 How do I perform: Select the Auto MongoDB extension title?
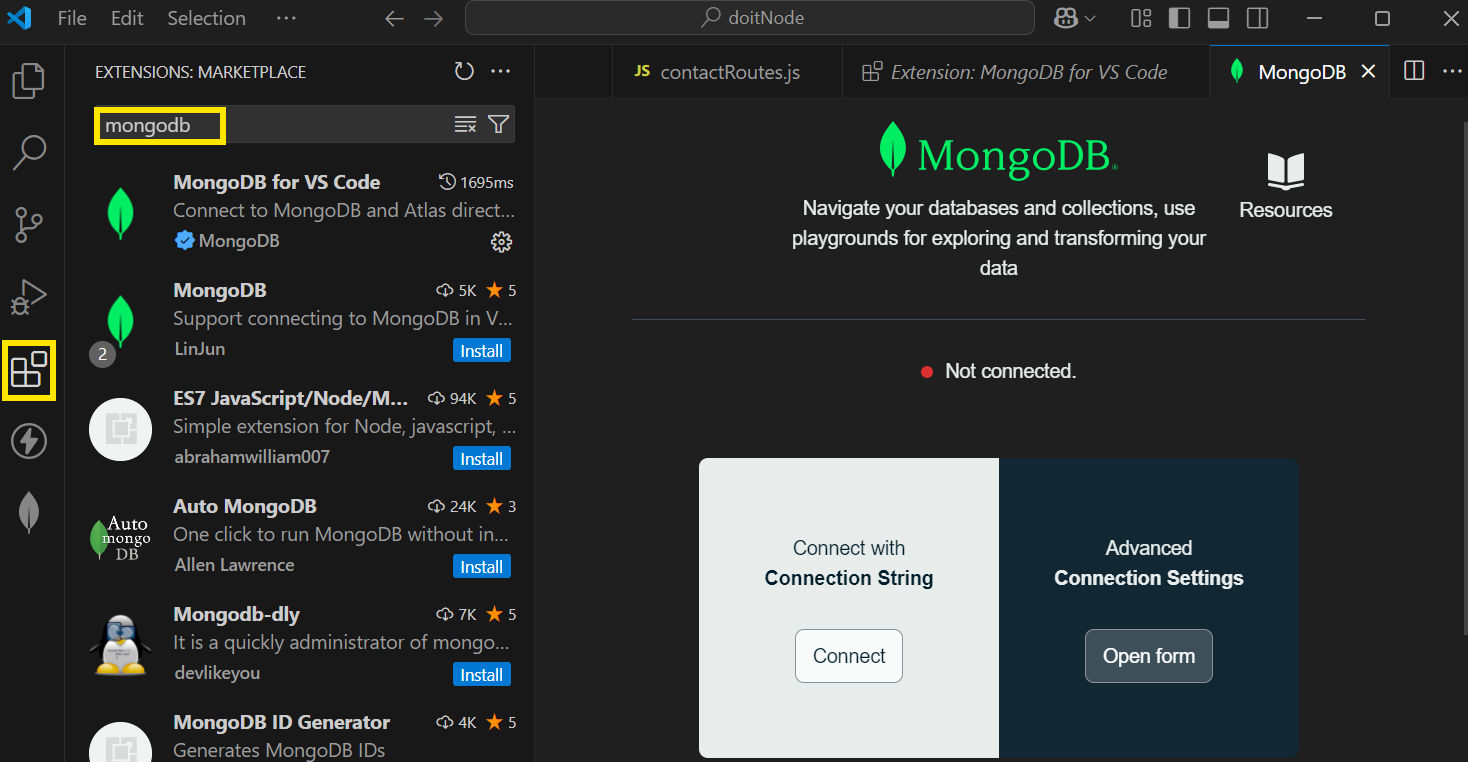245,506
